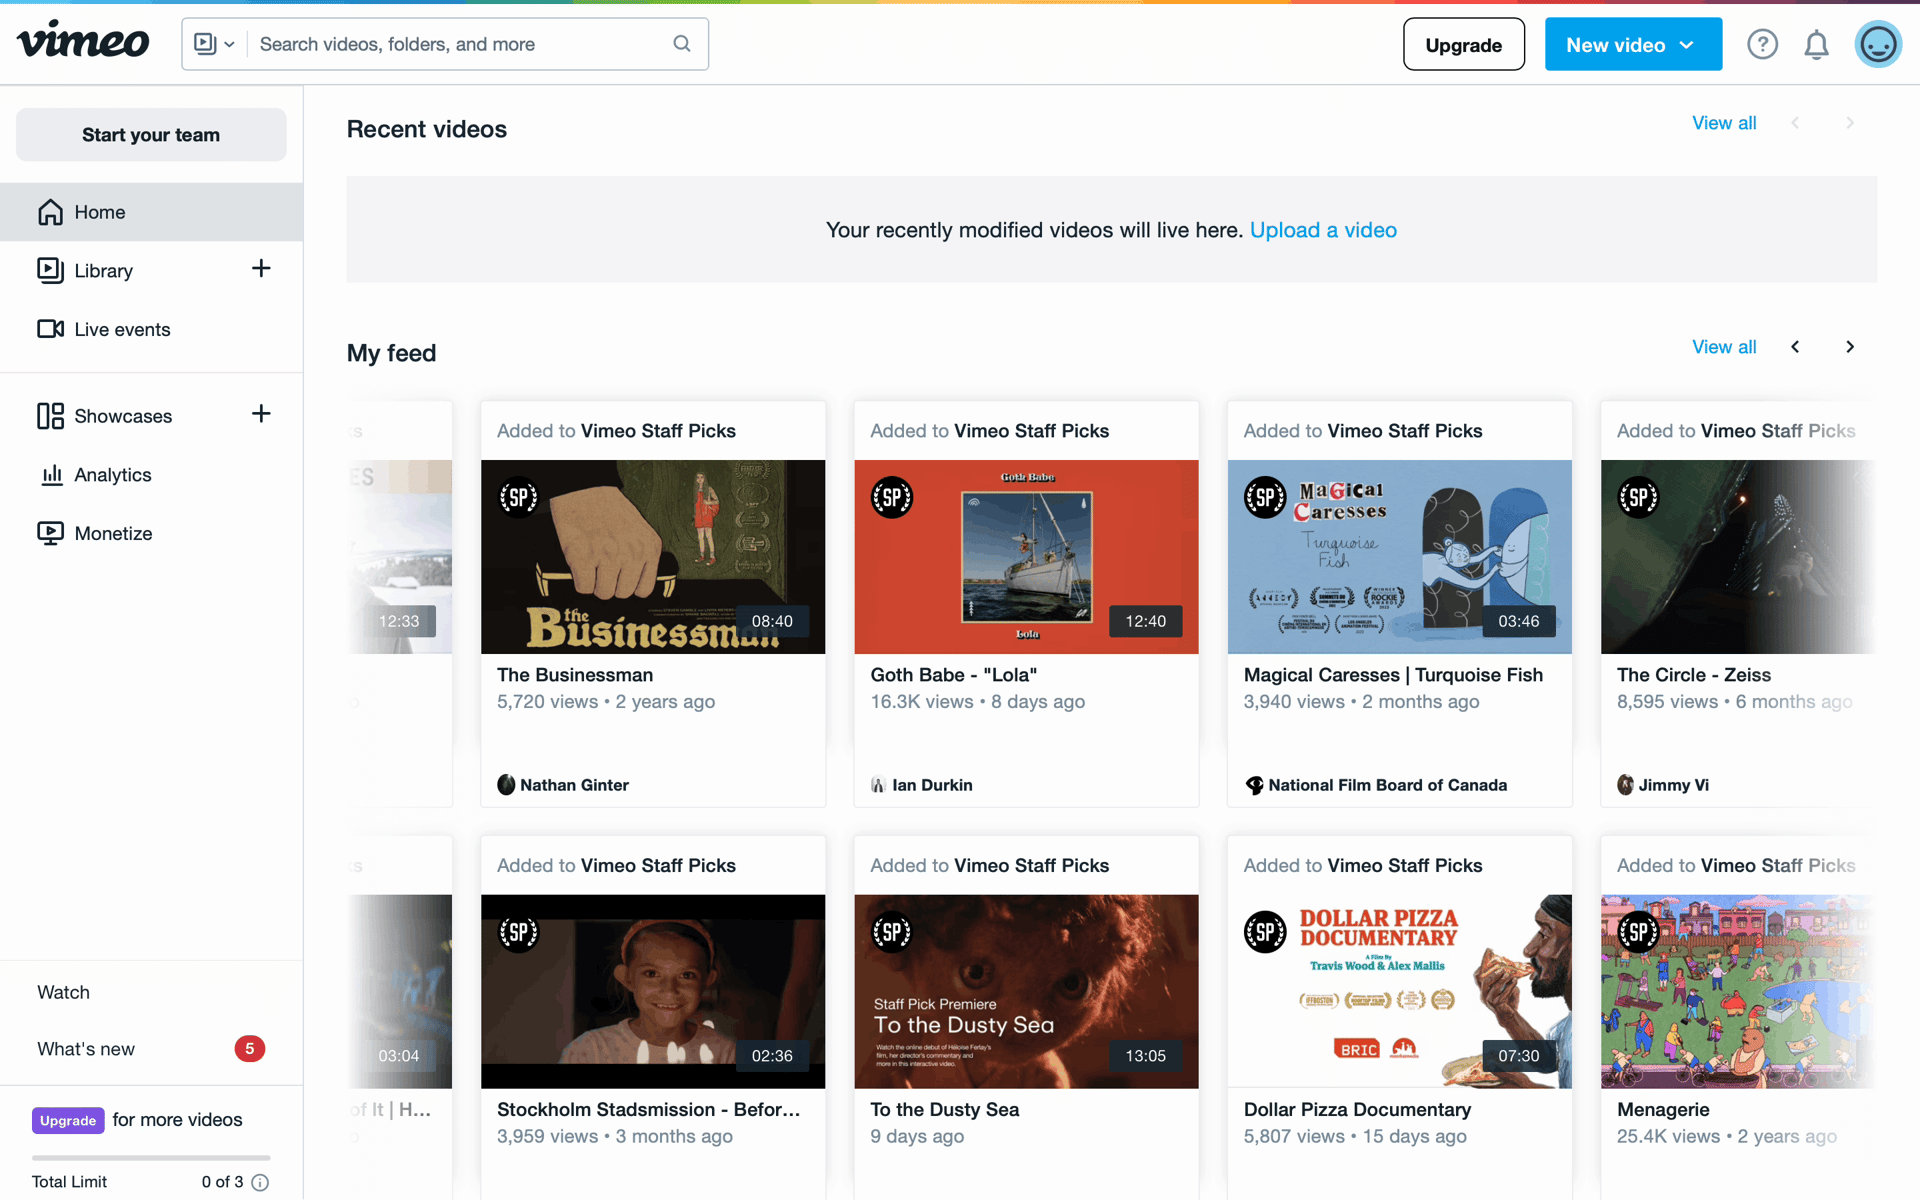This screenshot has width=1920, height=1200.
Task: Click Staff Pick badge on Dollar Pizza
Action: (x=1265, y=932)
